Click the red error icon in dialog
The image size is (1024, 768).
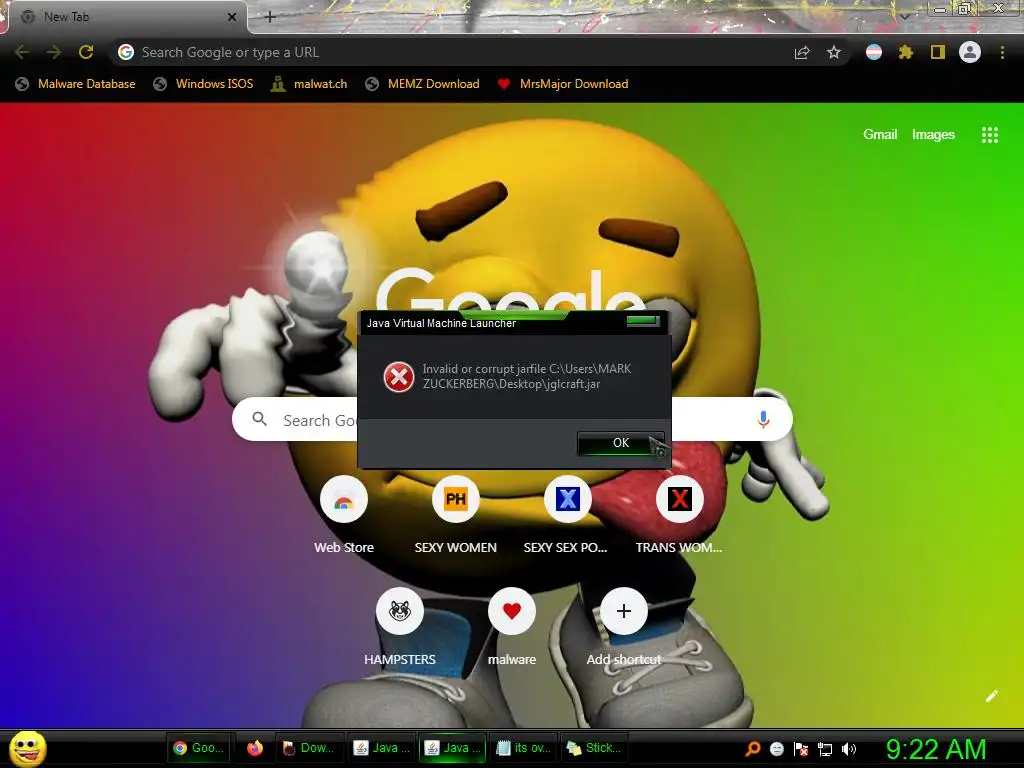[398, 377]
